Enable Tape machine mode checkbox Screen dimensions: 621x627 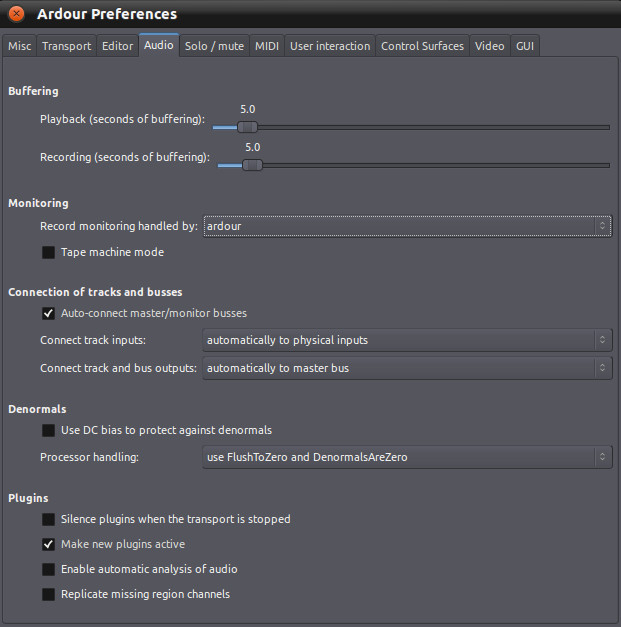[49, 253]
